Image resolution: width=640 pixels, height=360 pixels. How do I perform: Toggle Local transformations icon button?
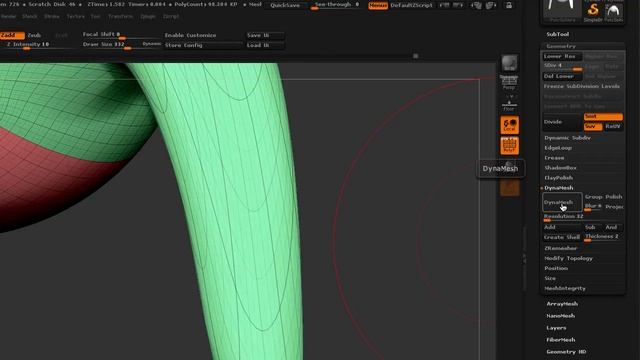pos(509,125)
